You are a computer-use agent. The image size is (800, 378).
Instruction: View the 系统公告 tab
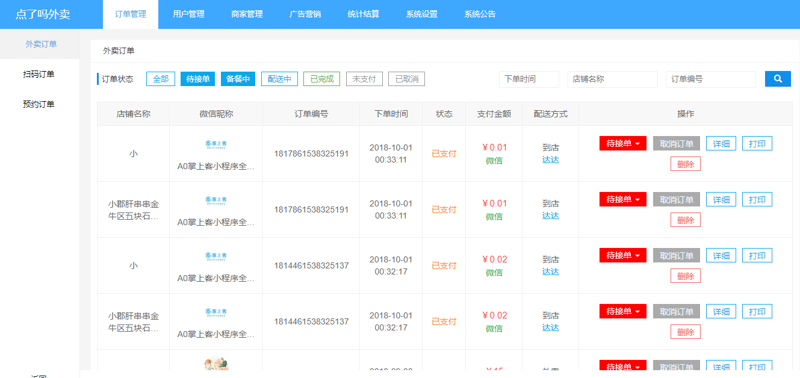click(480, 14)
